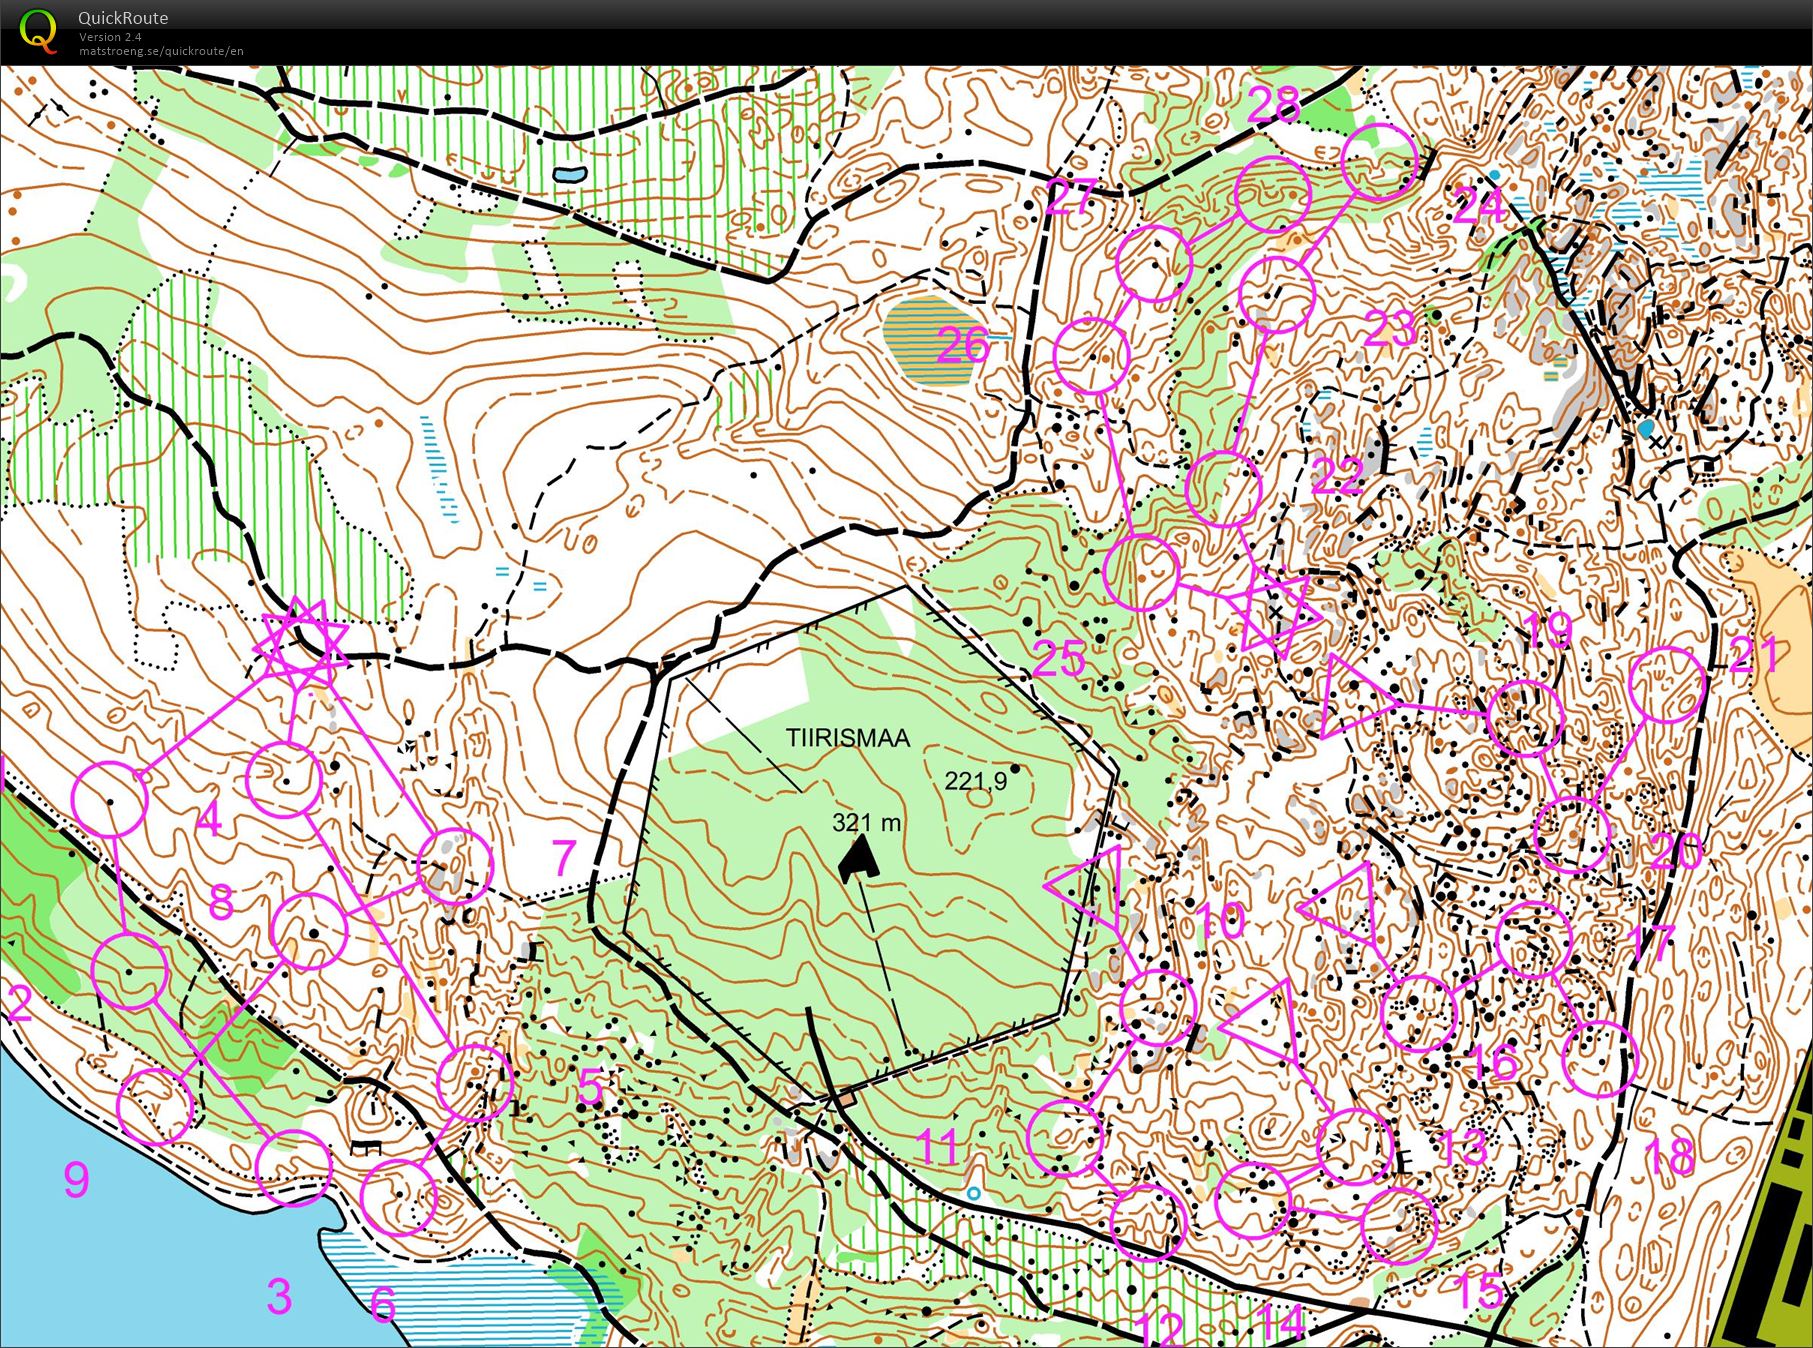1813x1348 pixels.
Task: Select control number 25 label
Action: (x=1060, y=658)
